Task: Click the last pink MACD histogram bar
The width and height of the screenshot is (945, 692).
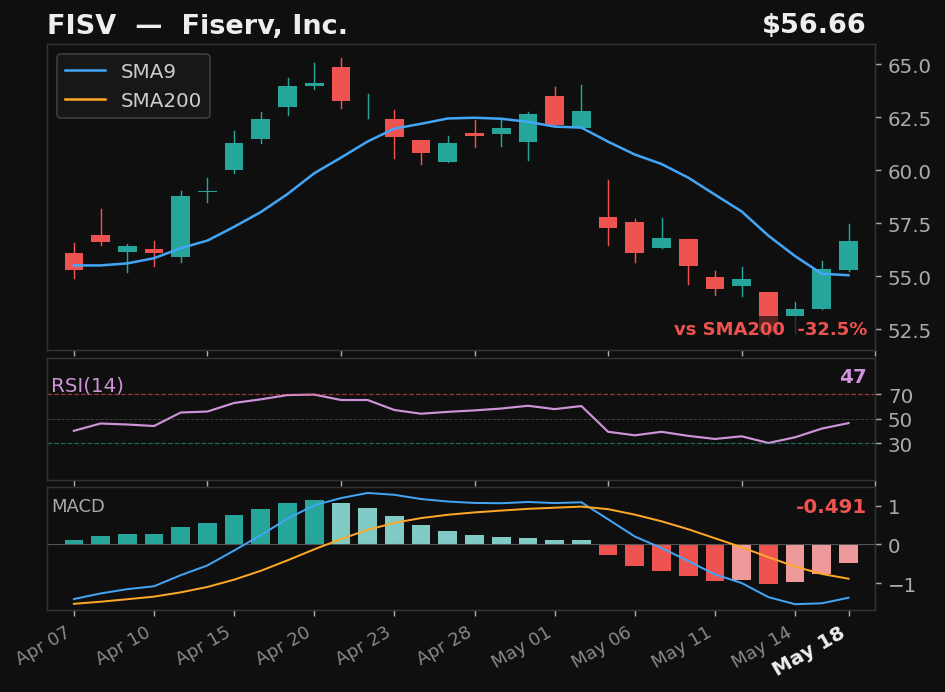Action: point(849,554)
